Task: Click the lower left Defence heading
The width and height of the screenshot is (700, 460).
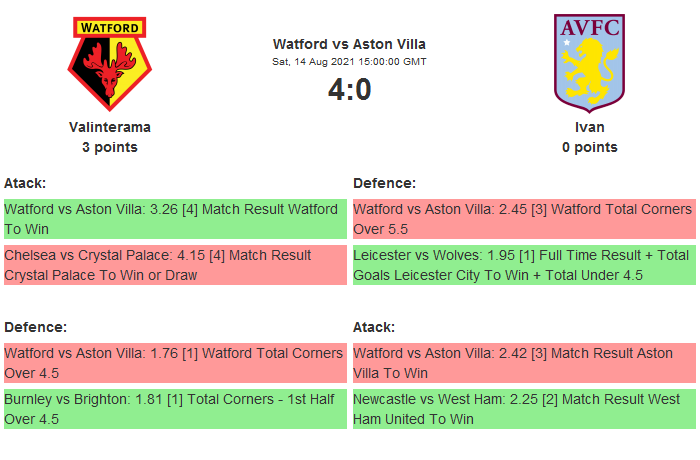Action: (x=35, y=327)
